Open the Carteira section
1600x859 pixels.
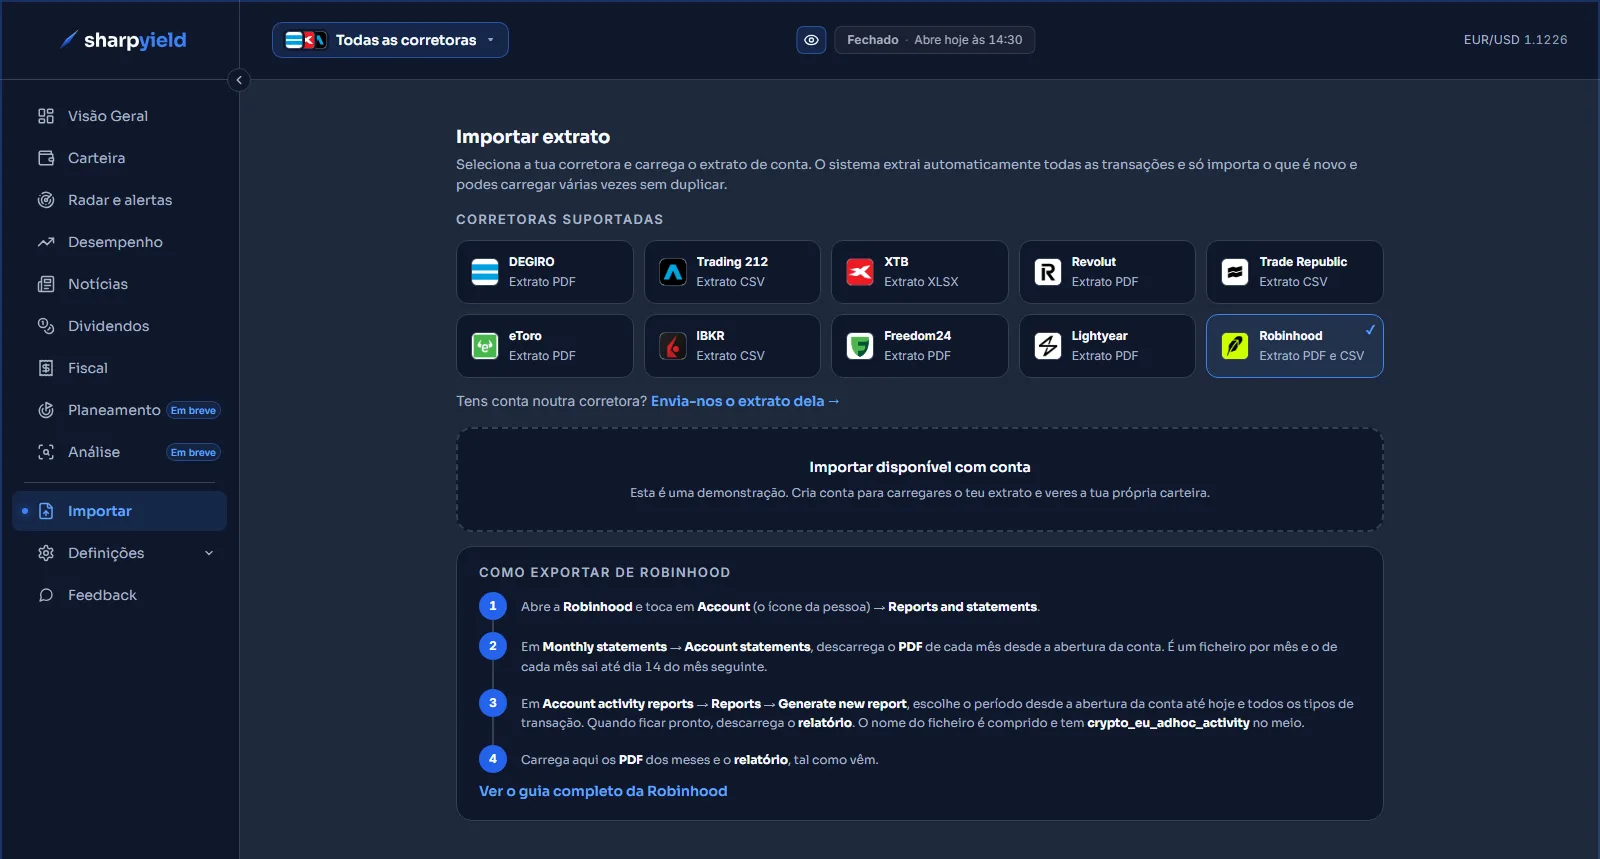coord(119,158)
